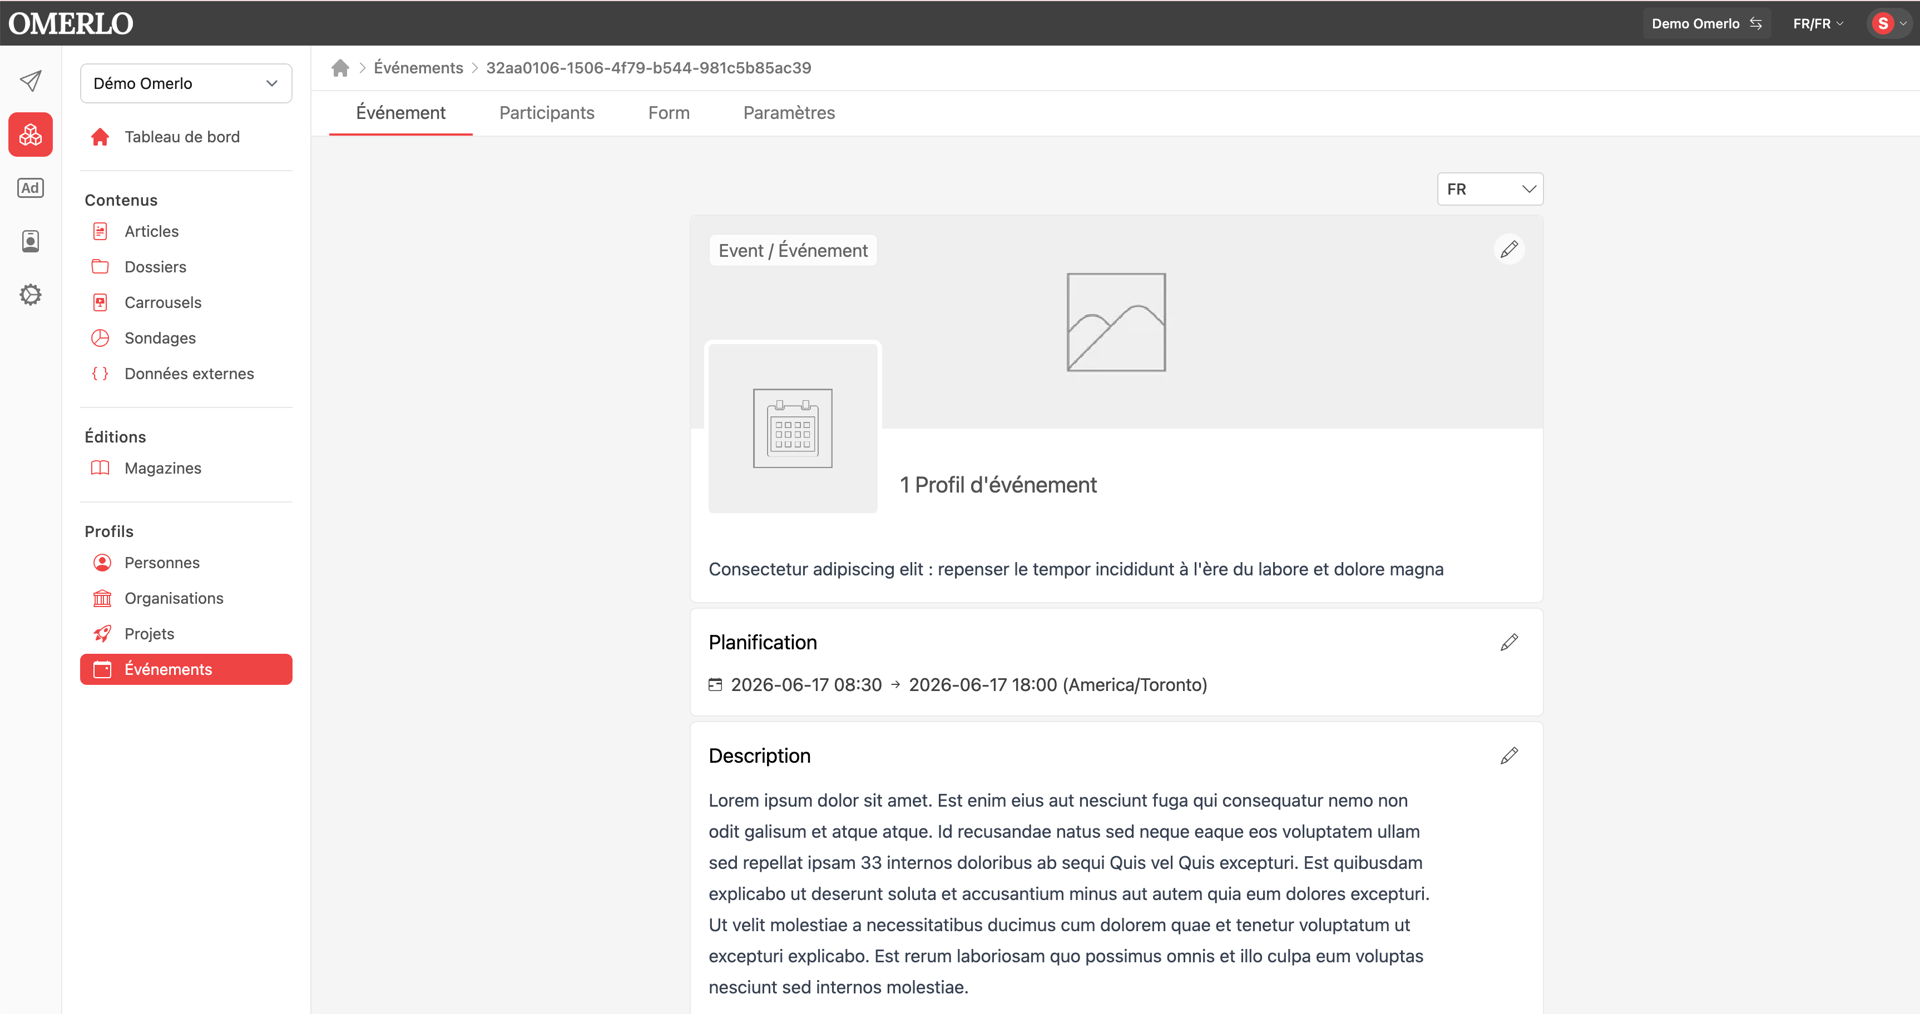Click the swap arrows next to Demo Omerlo
The image size is (1920, 1014).
1756,23
